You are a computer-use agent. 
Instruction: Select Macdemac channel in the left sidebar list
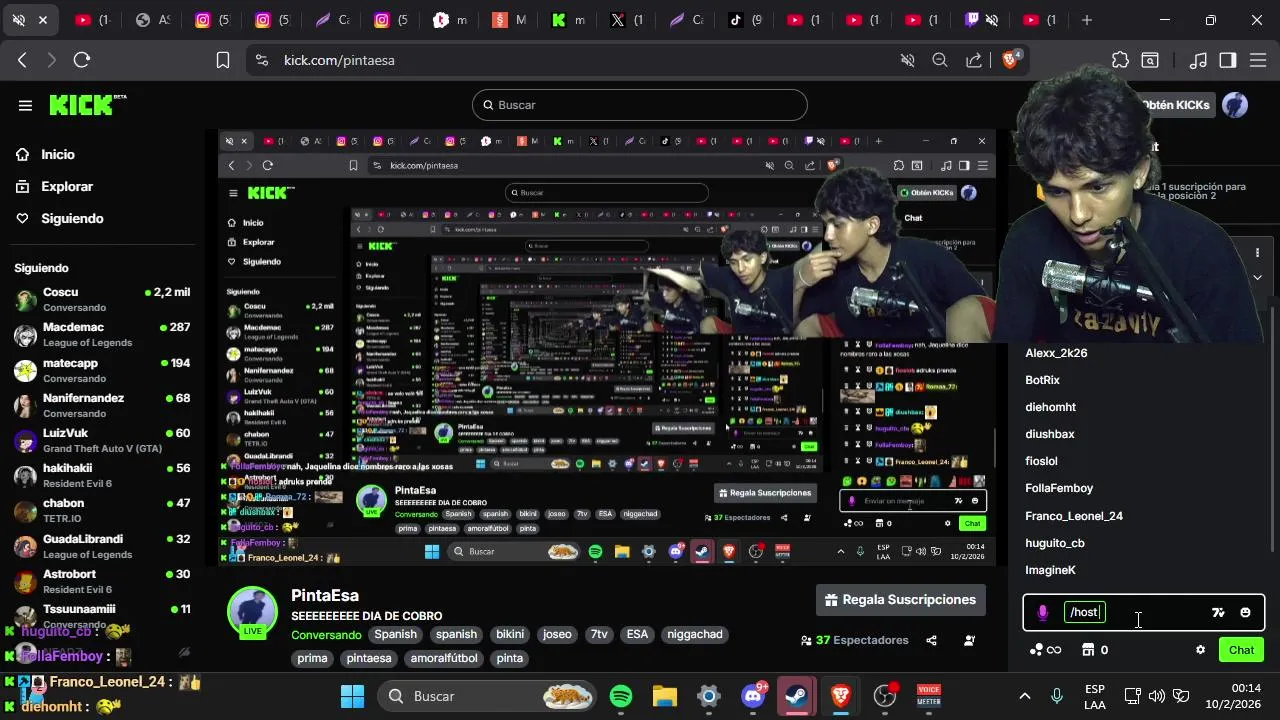pyautogui.click(x=102, y=335)
